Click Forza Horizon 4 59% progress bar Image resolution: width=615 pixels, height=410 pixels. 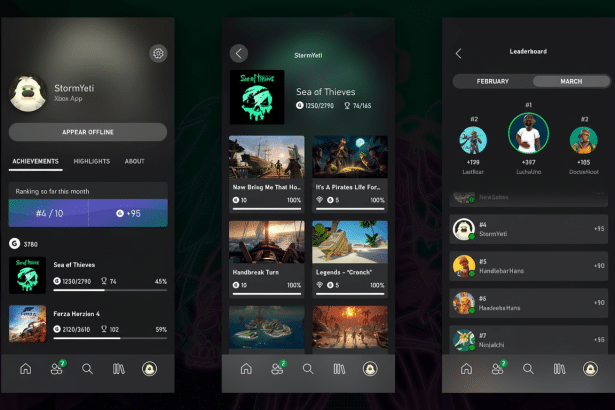click(x=110, y=338)
